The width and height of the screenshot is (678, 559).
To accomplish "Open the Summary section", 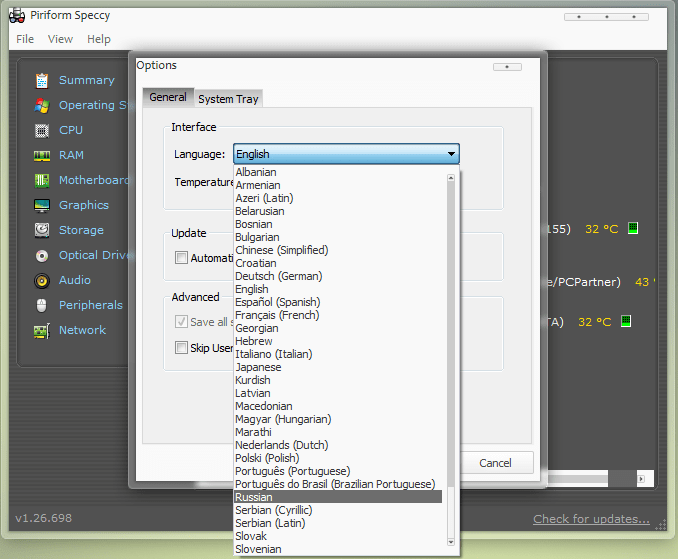I will click(x=87, y=80).
